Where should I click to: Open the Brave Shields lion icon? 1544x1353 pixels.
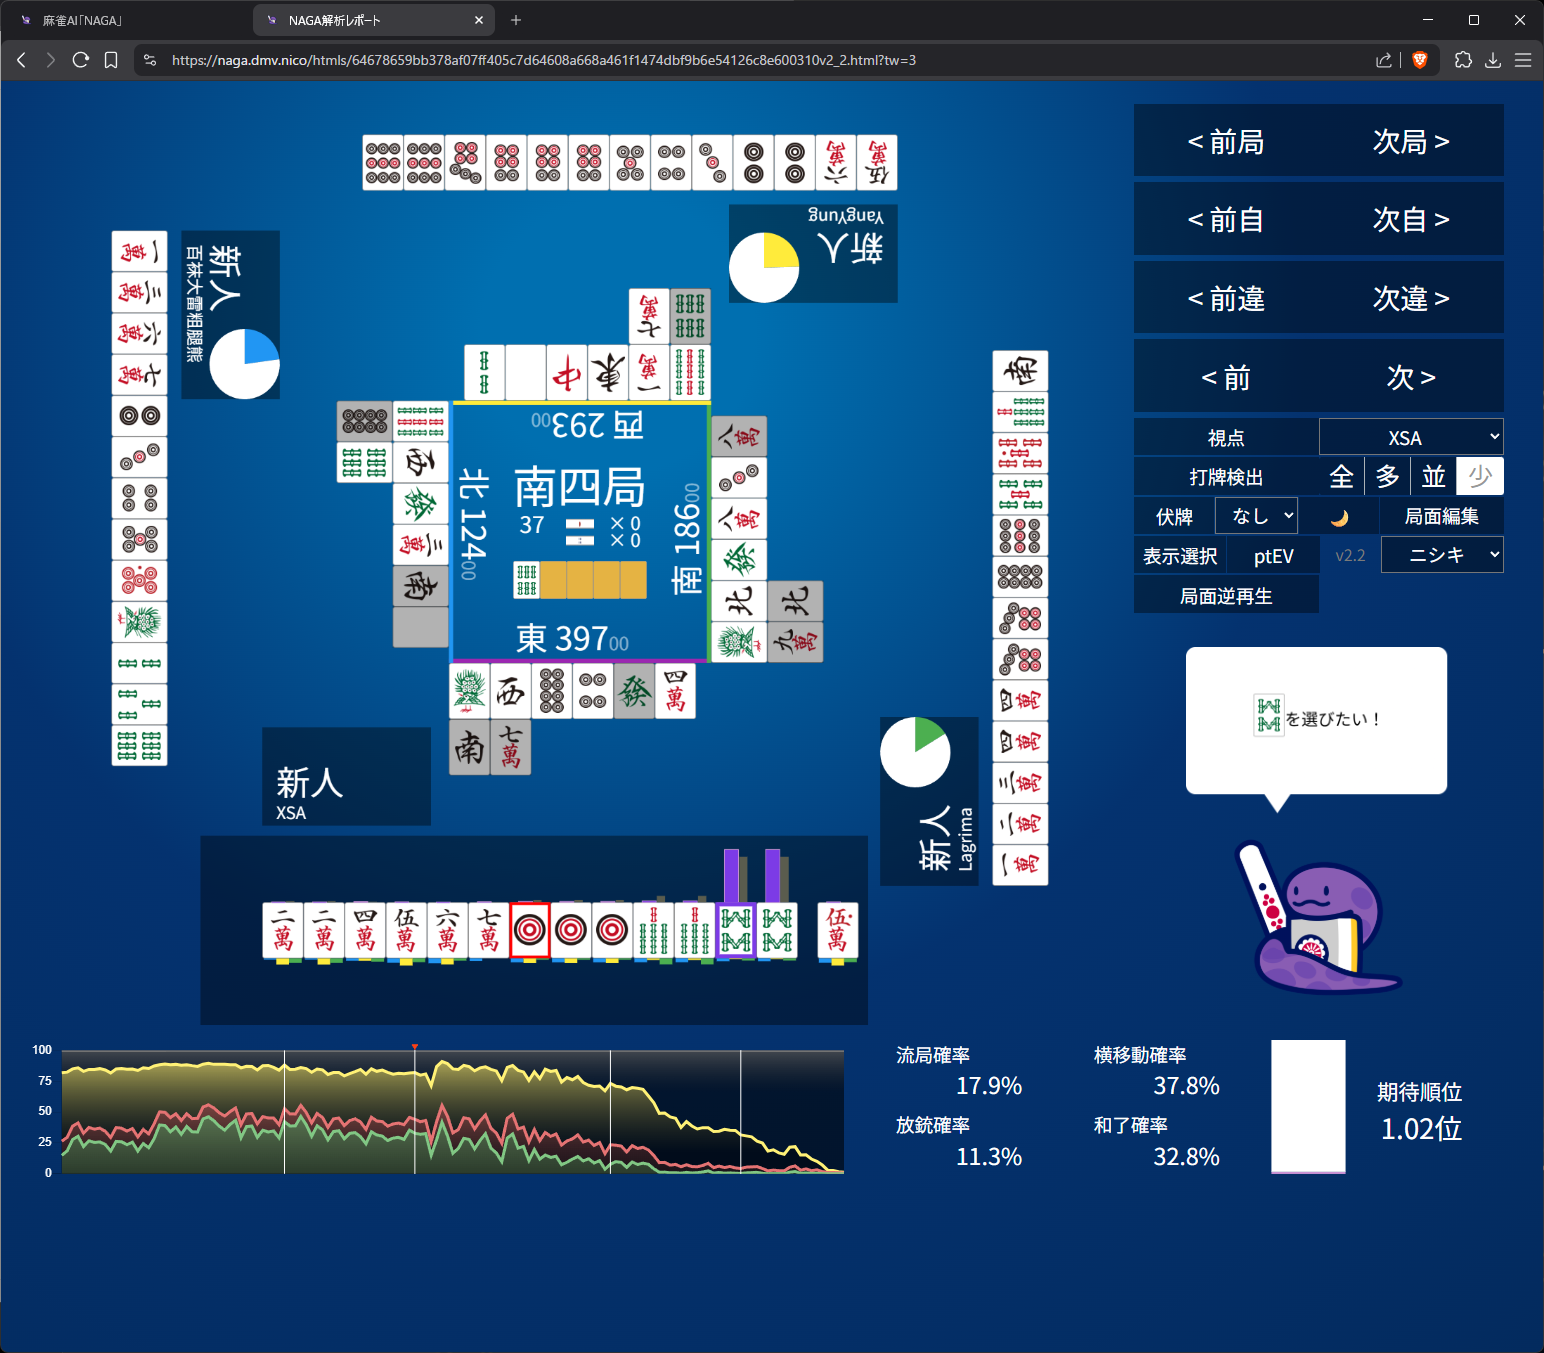click(x=1419, y=60)
